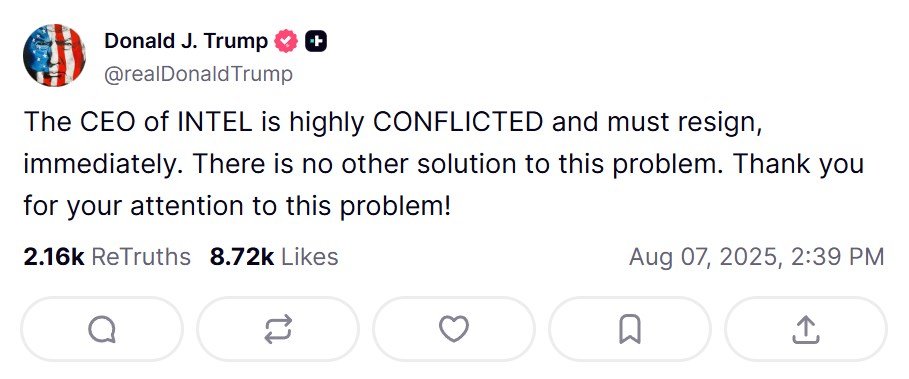Image resolution: width=909 pixels, height=379 pixels.
Task: Open the flag-painted profile avatar
Action: pyautogui.click(x=54, y=56)
